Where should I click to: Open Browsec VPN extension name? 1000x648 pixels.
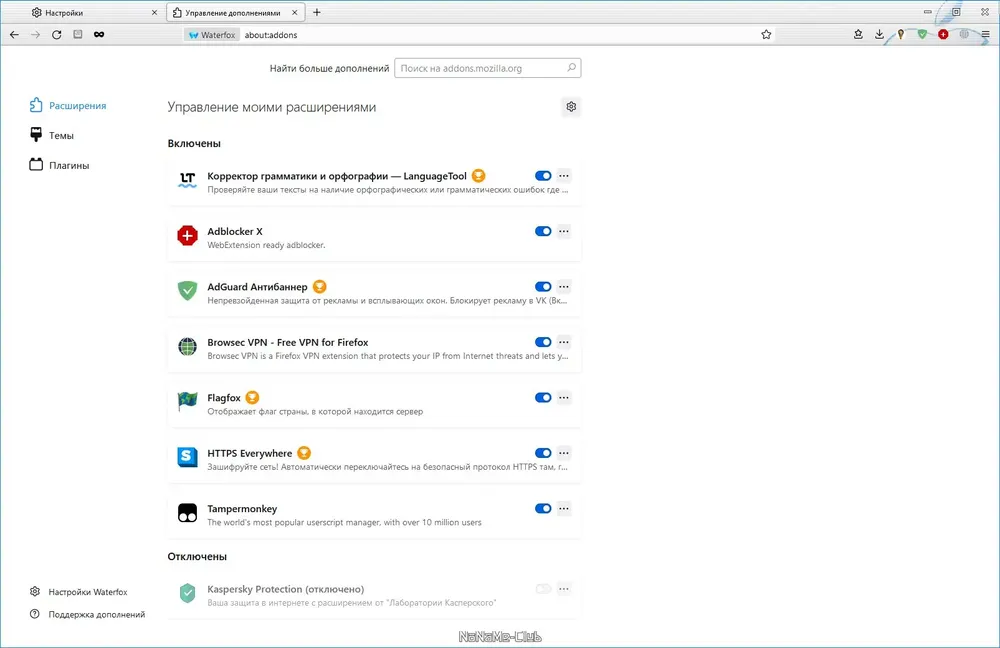click(x=288, y=342)
